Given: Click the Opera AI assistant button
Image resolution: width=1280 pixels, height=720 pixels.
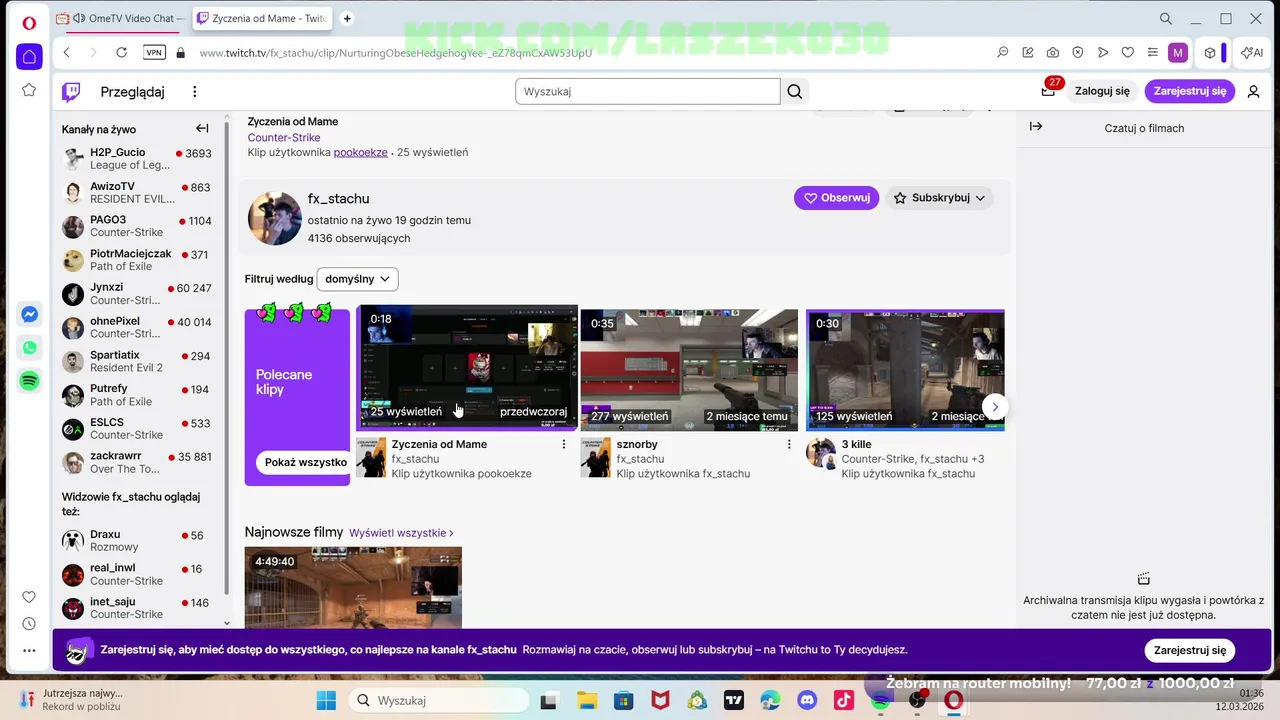Looking at the screenshot, I should click(x=1252, y=52).
